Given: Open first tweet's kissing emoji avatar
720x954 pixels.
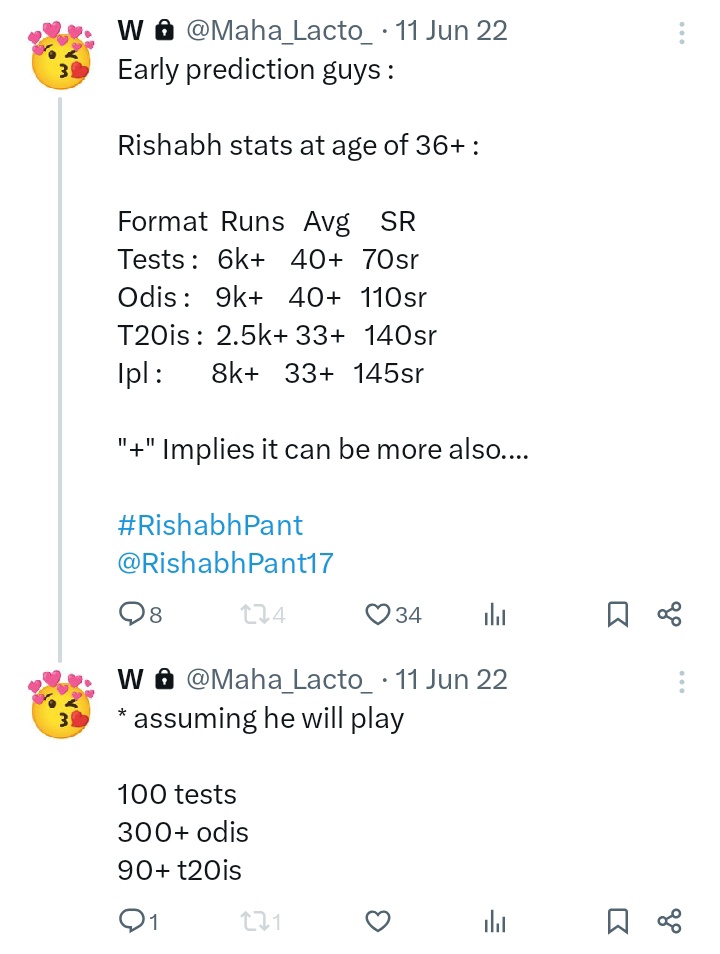Looking at the screenshot, I should 61,55.
